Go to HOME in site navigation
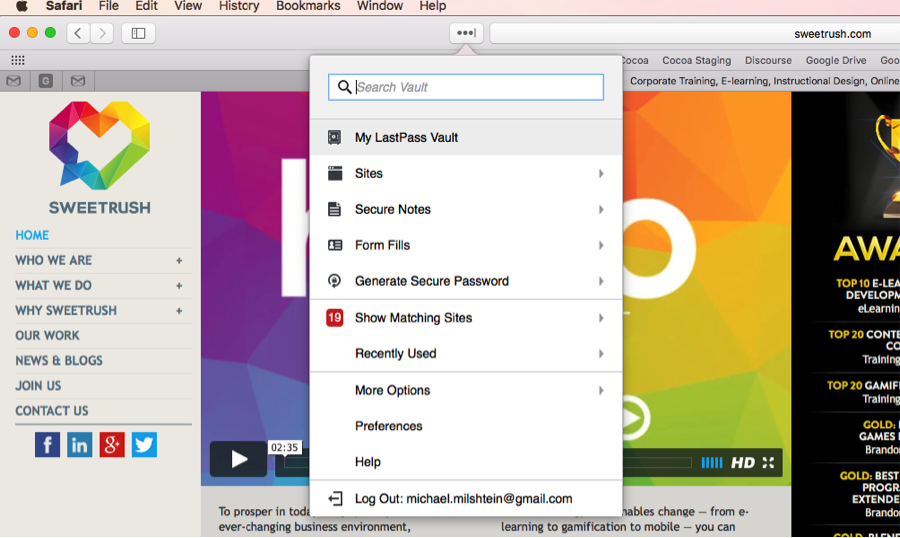Image resolution: width=900 pixels, height=538 pixels. (32, 235)
